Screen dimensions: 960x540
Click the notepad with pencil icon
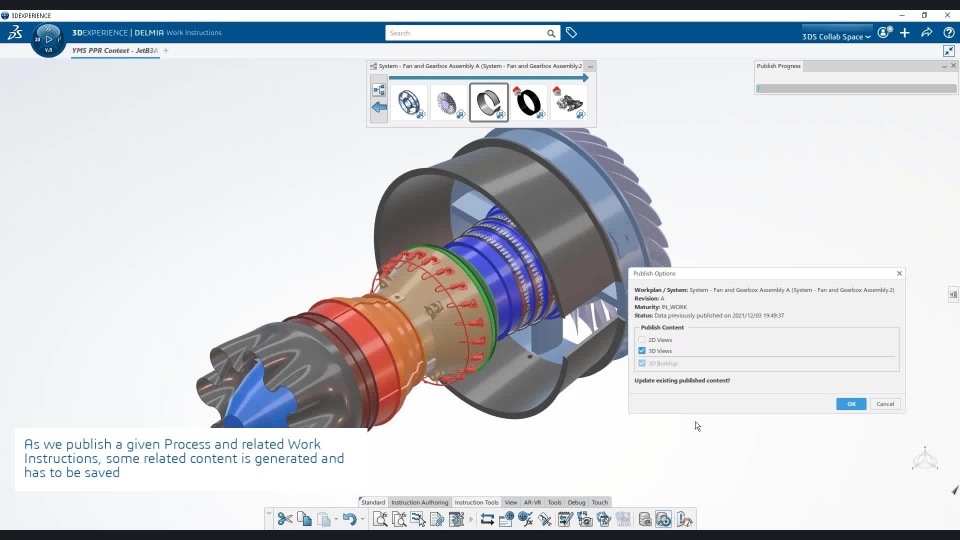pos(565,519)
